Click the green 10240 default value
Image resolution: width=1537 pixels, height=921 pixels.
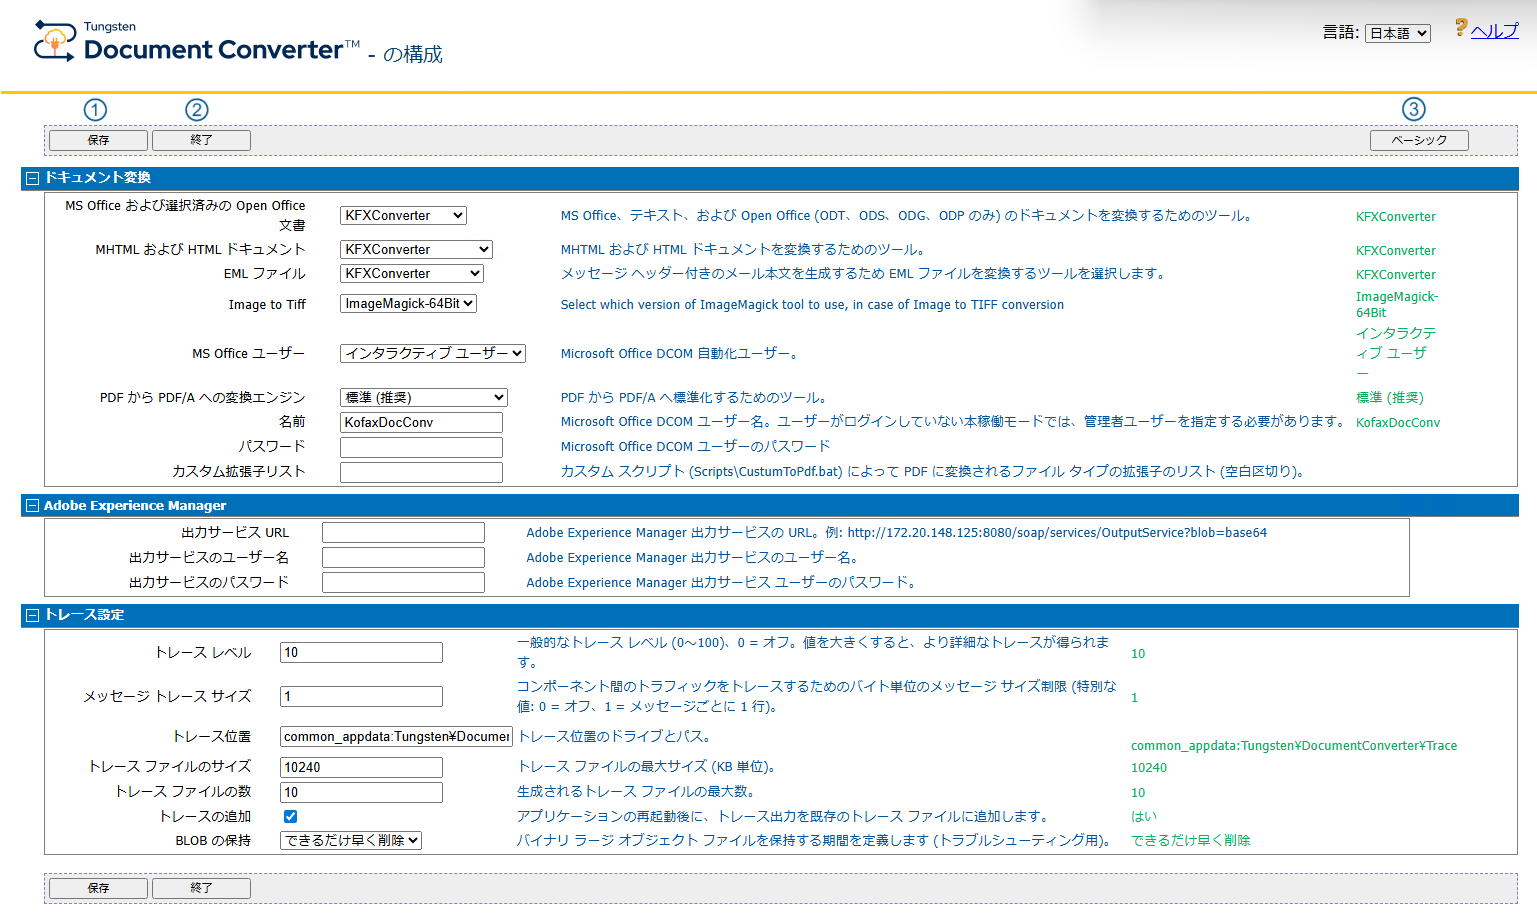(1149, 768)
